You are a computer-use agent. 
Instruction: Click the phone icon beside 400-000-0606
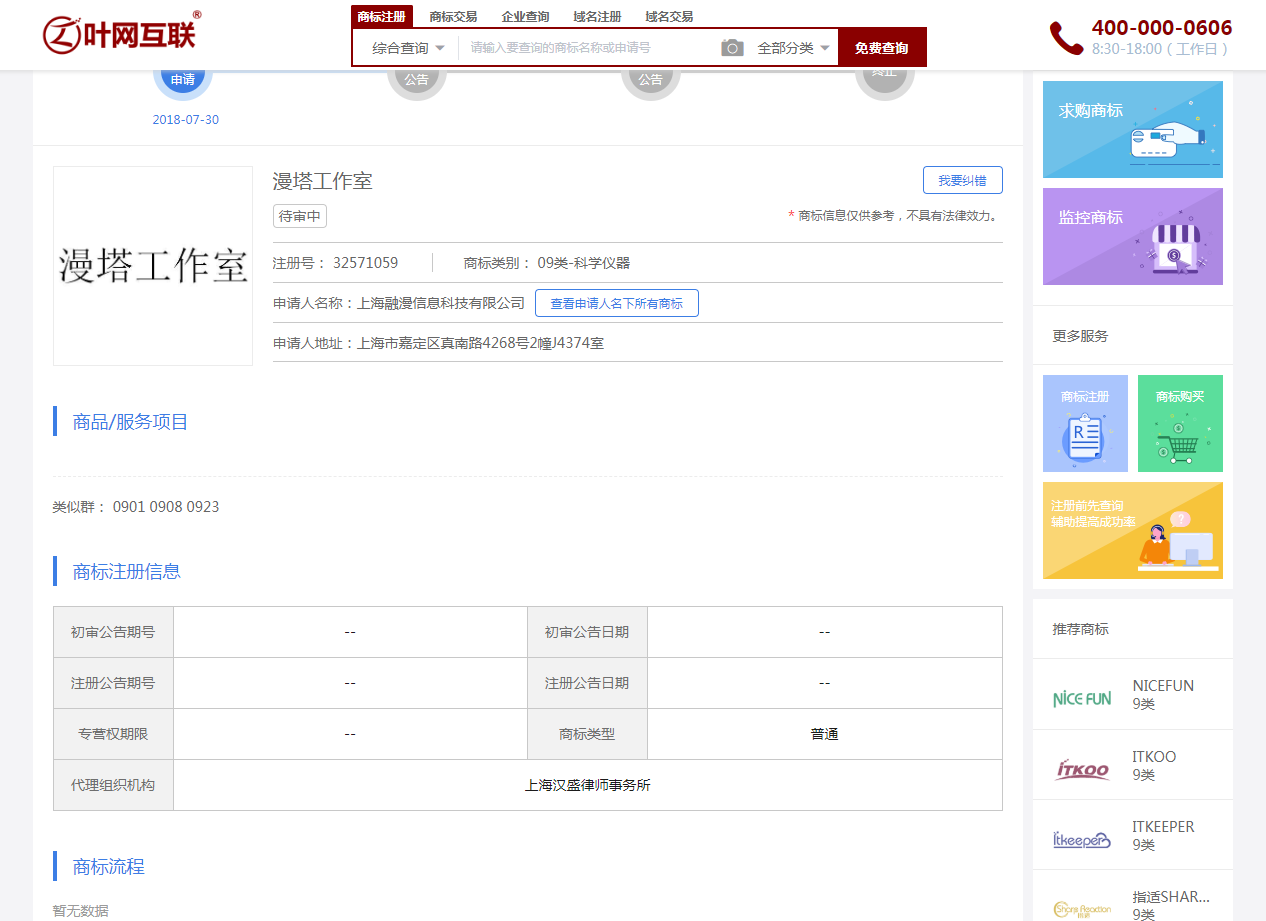pyautogui.click(x=1065, y=38)
